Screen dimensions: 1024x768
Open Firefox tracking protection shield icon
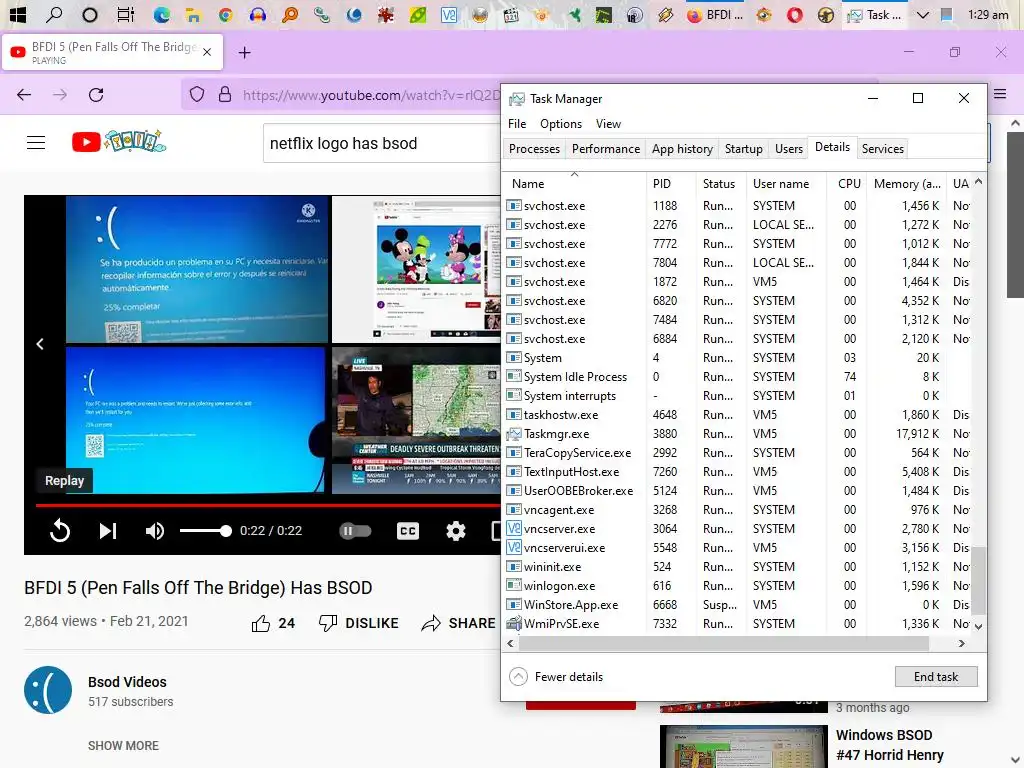197,95
